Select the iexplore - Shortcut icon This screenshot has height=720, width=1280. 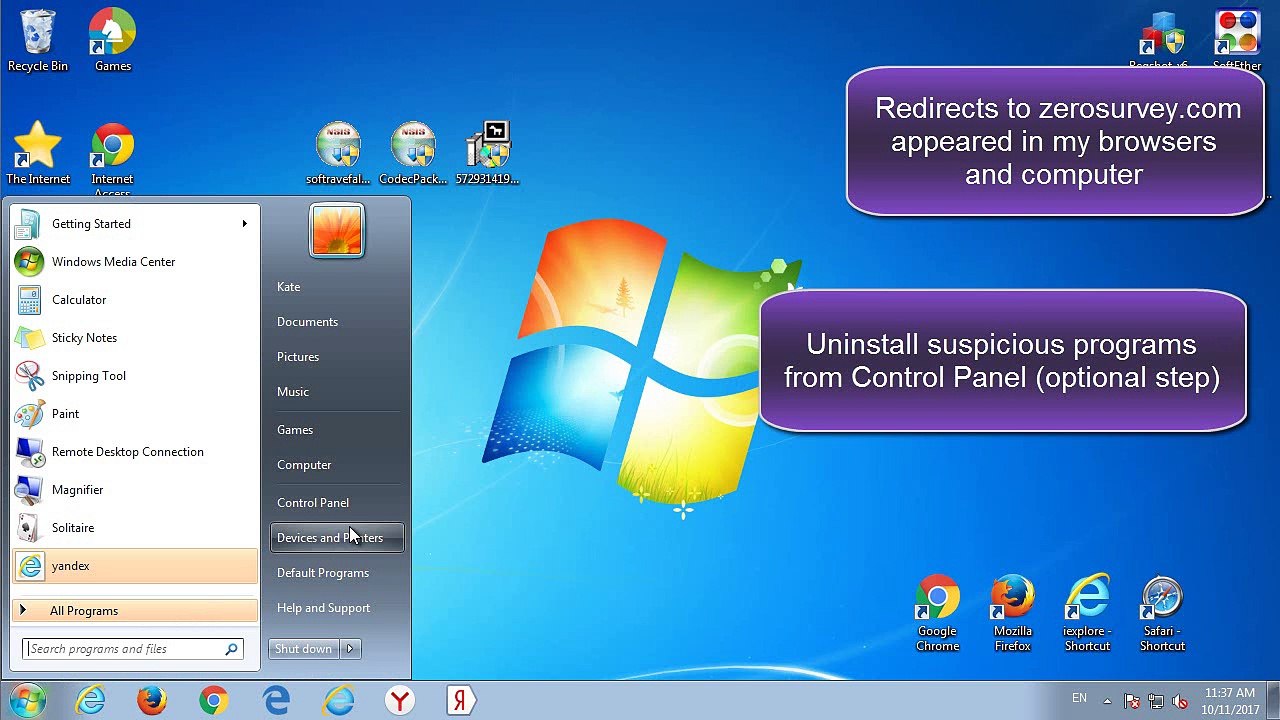tap(1087, 614)
